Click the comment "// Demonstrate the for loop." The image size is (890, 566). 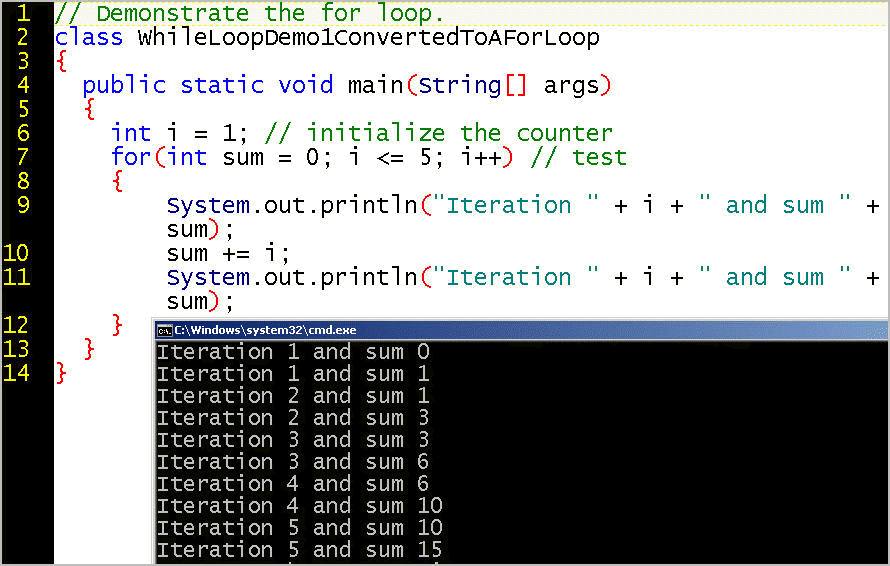(249, 13)
